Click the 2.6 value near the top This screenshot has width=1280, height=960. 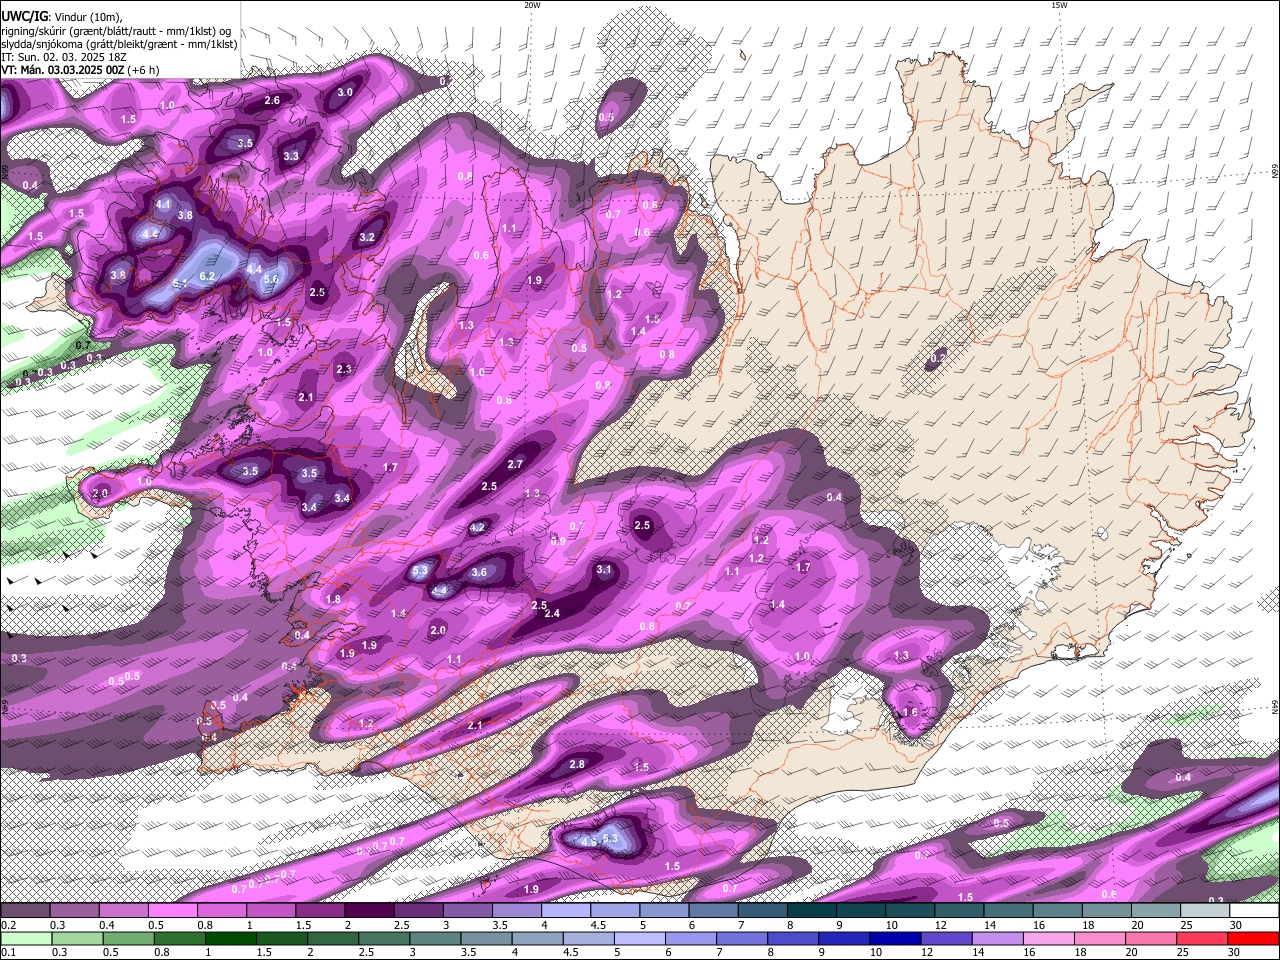coord(272,101)
